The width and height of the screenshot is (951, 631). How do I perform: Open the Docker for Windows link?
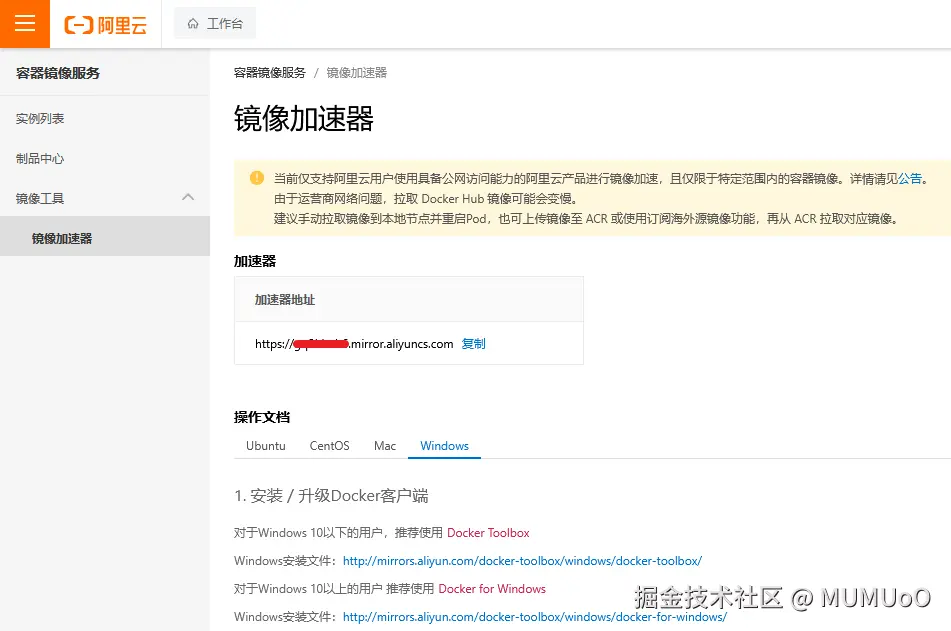pos(492,589)
